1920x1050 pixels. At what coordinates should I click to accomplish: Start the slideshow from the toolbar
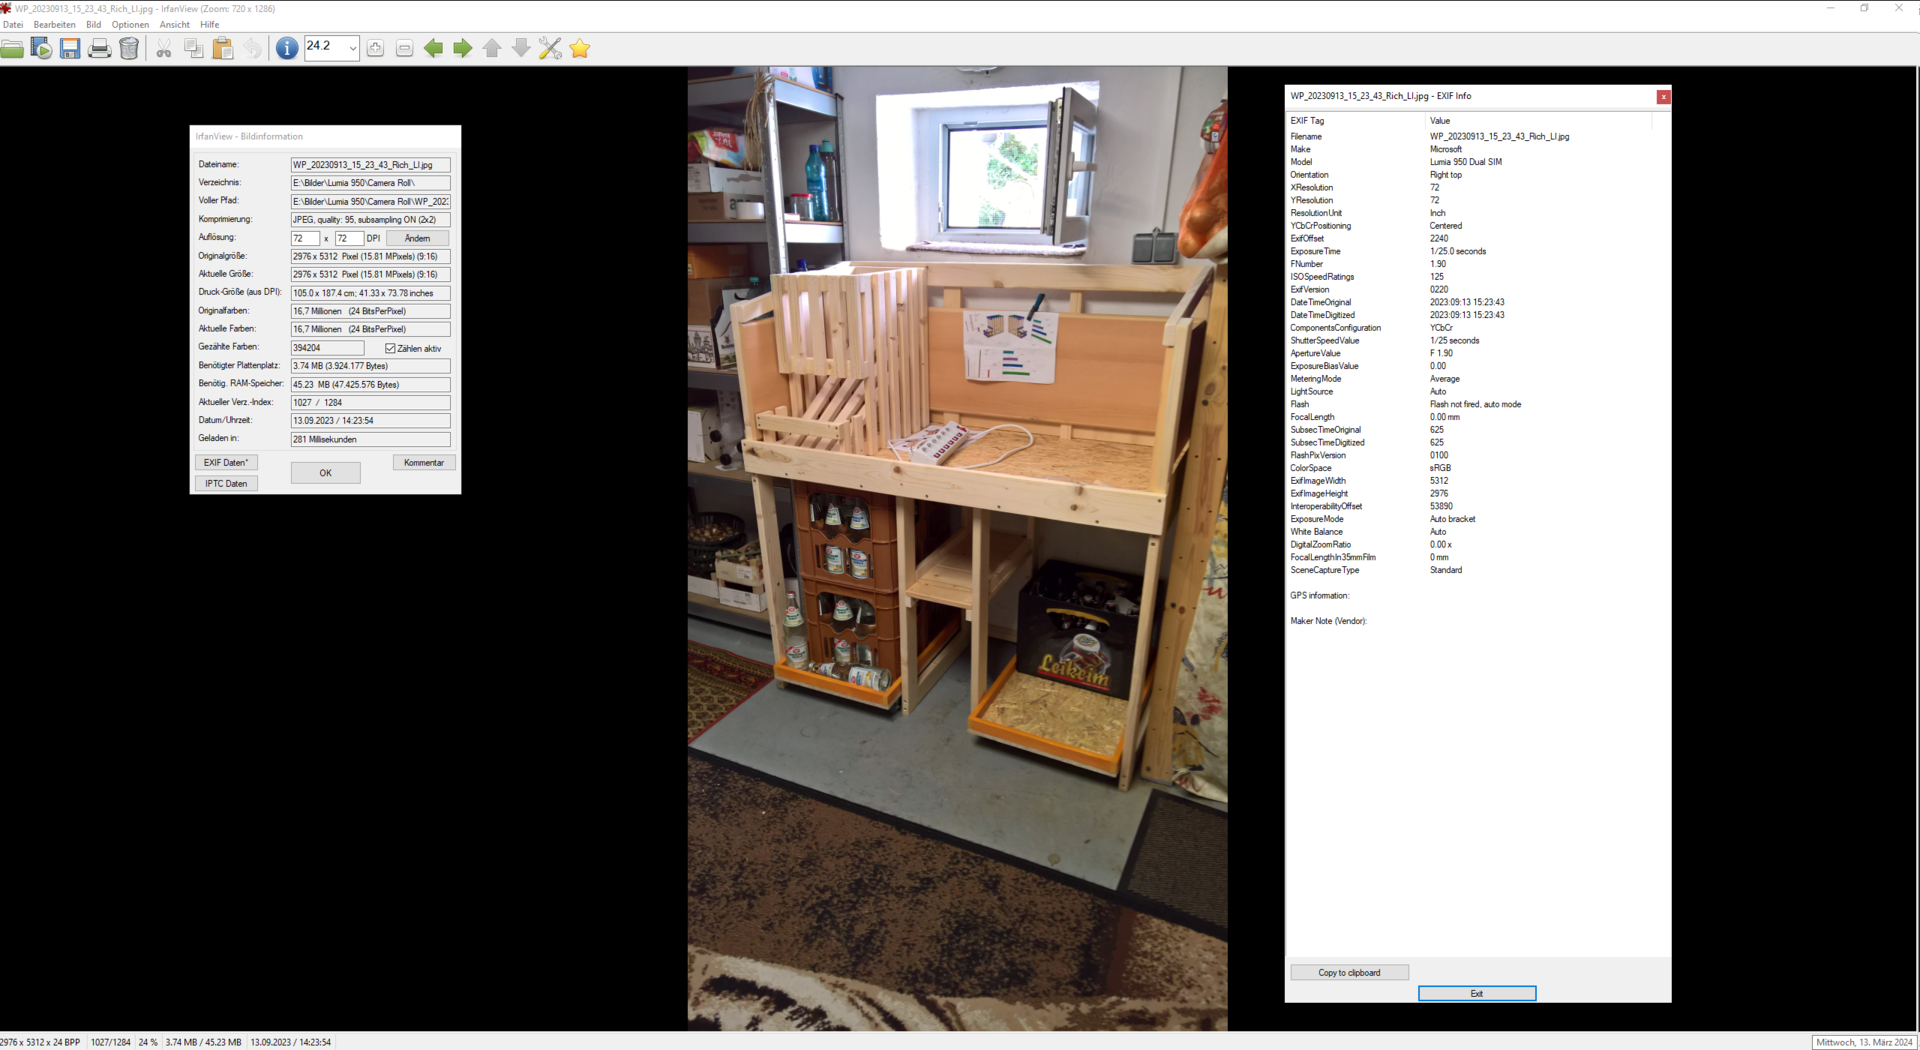click(x=41, y=48)
